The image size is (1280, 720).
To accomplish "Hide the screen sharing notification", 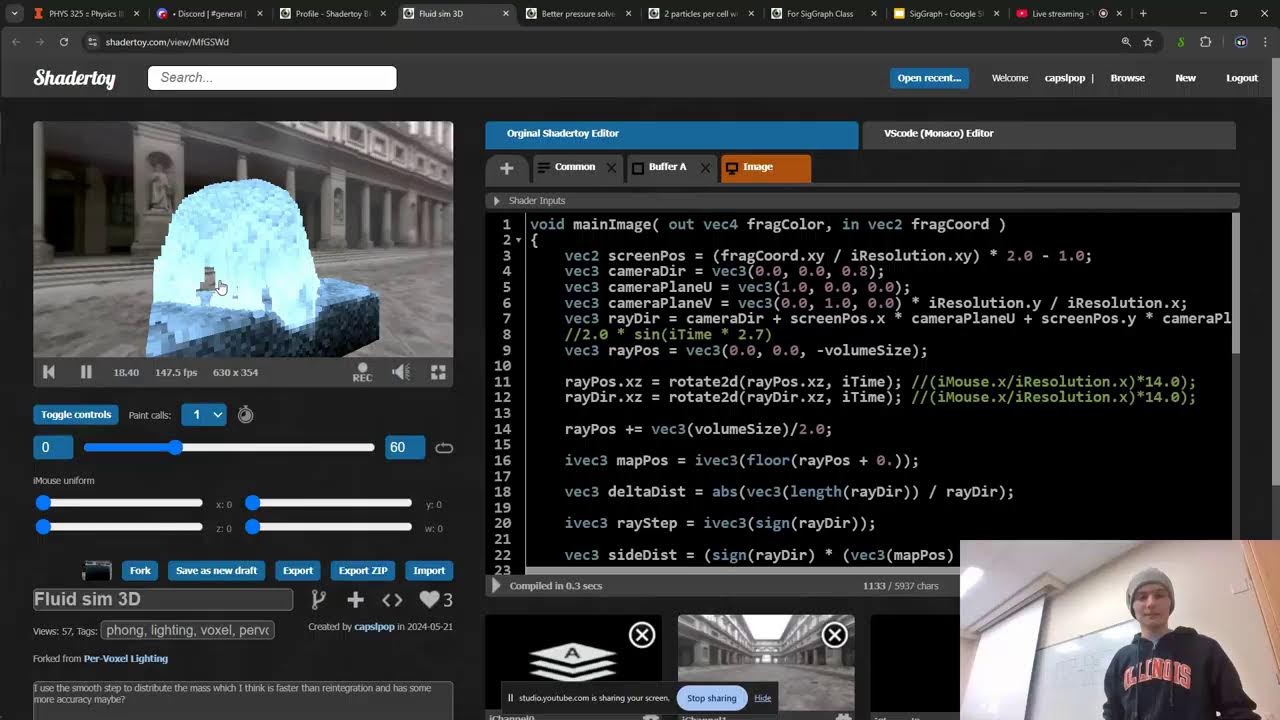I will 762,698.
